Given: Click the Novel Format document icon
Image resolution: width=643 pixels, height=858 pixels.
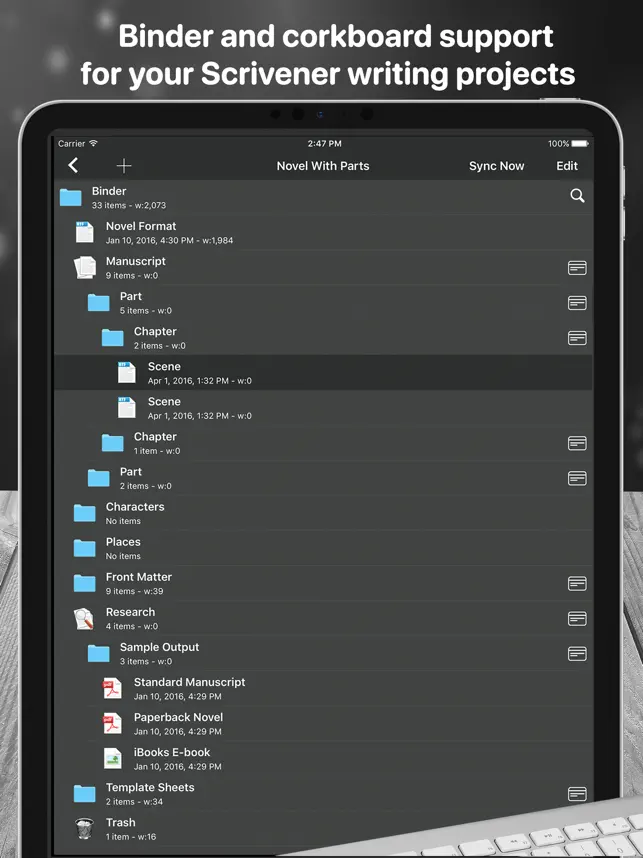Looking at the screenshot, I should tap(84, 232).
